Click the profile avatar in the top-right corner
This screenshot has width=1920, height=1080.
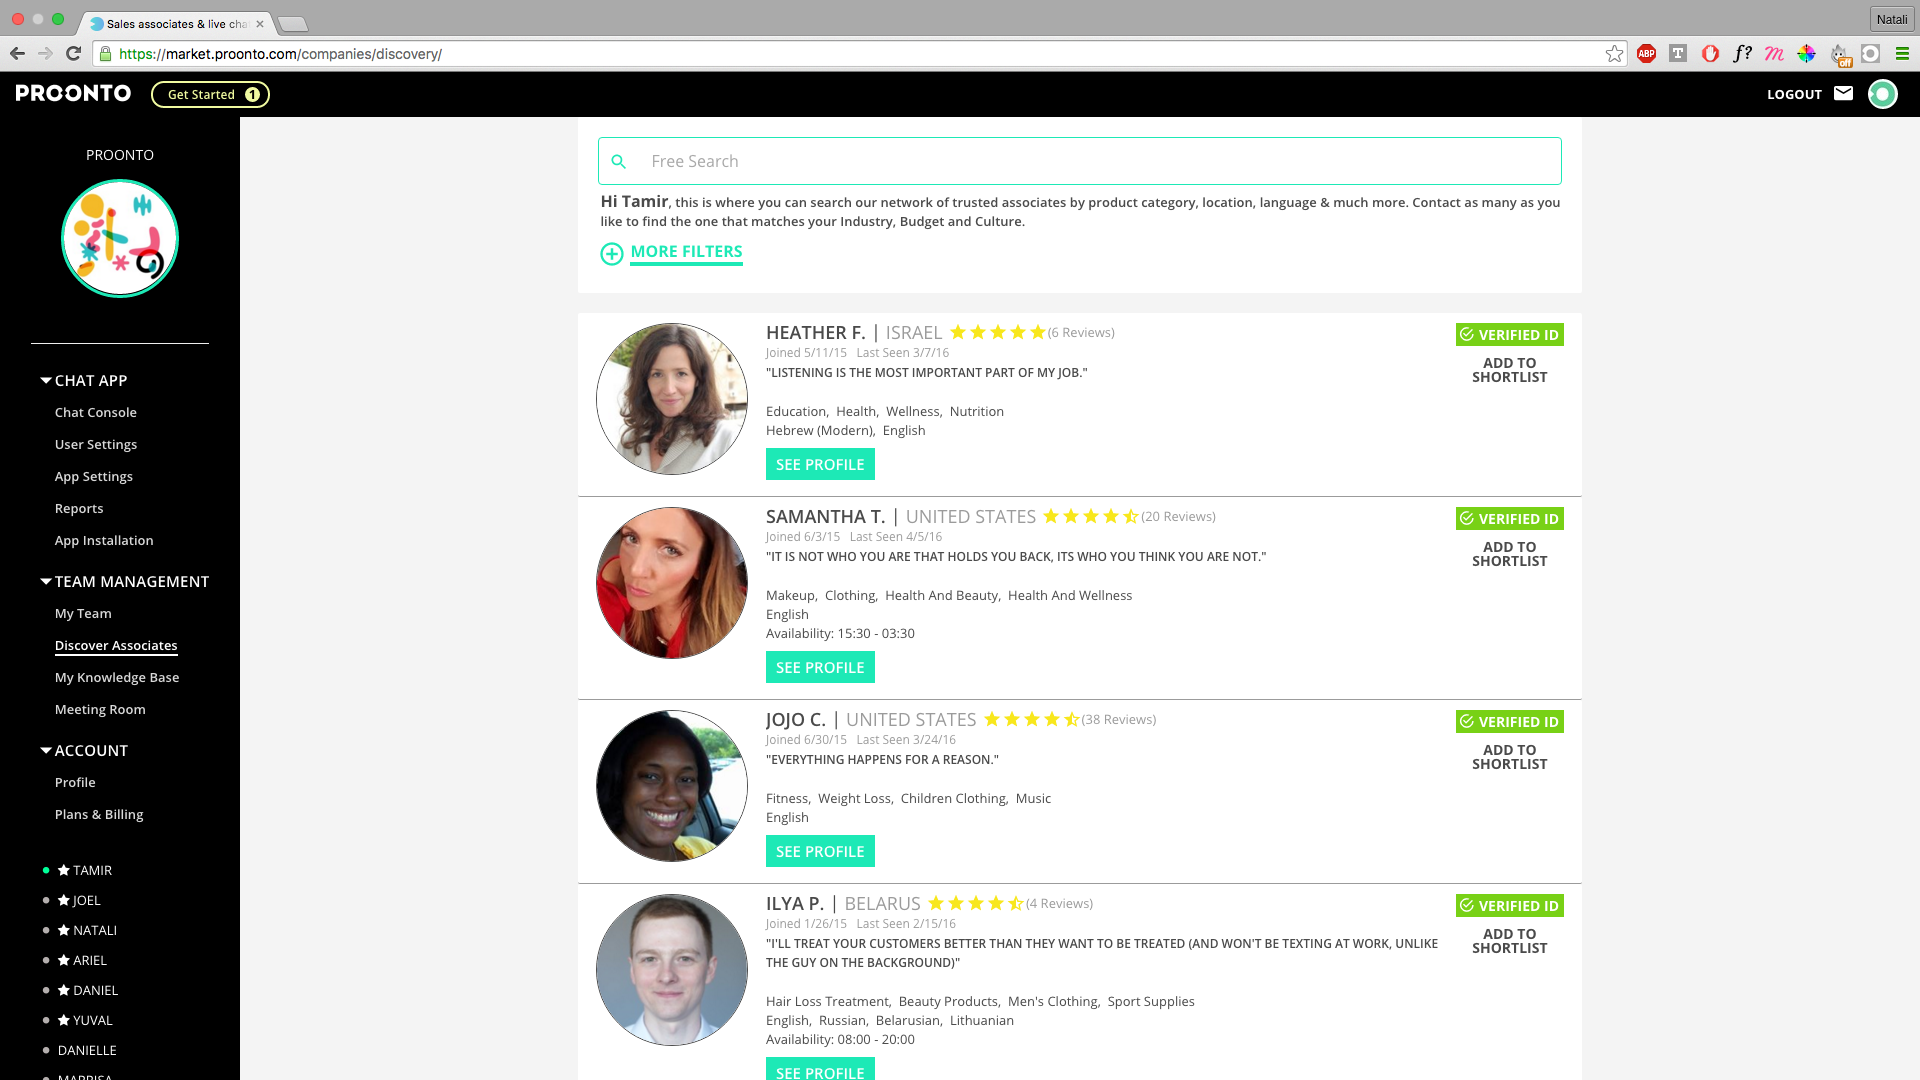coord(1882,93)
